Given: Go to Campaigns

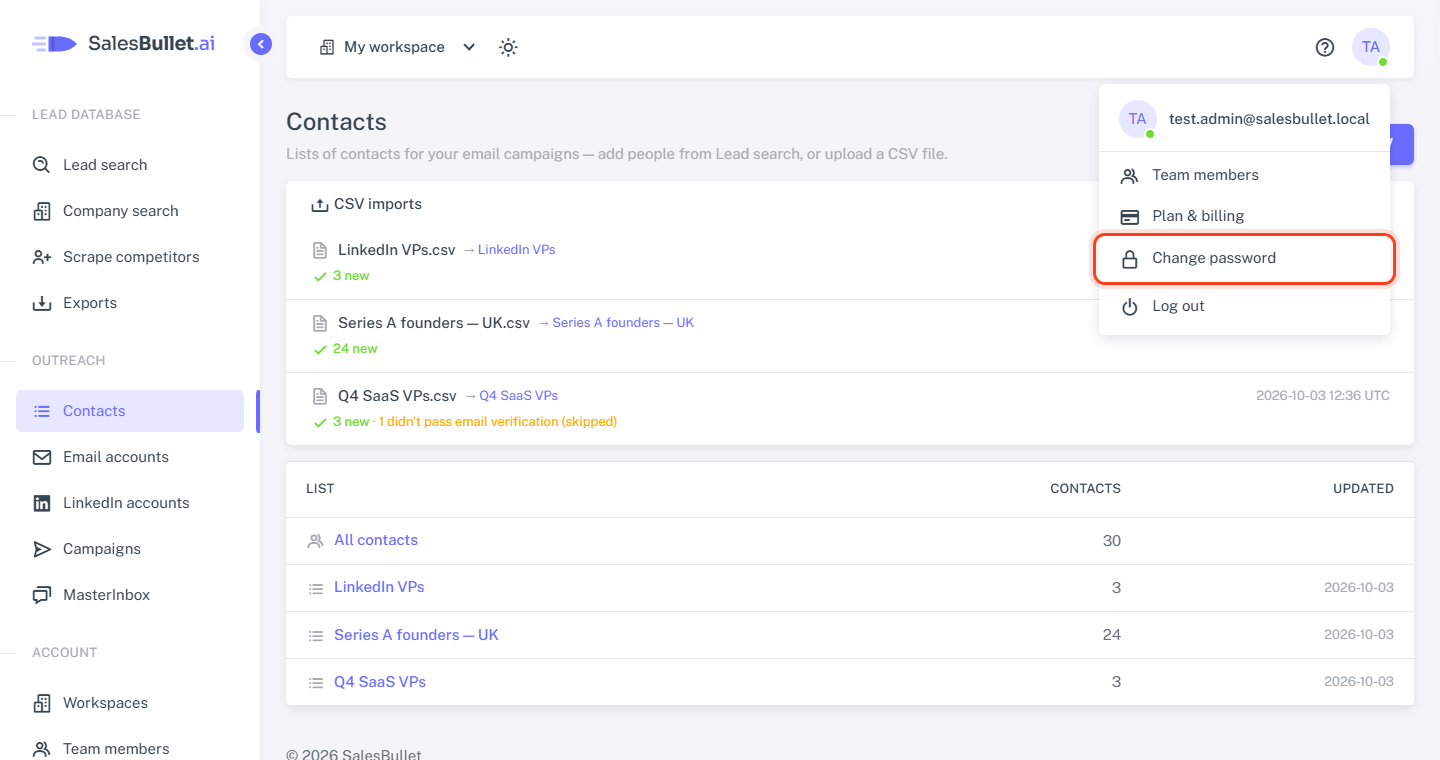Looking at the screenshot, I should pyautogui.click(x=130, y=549).
